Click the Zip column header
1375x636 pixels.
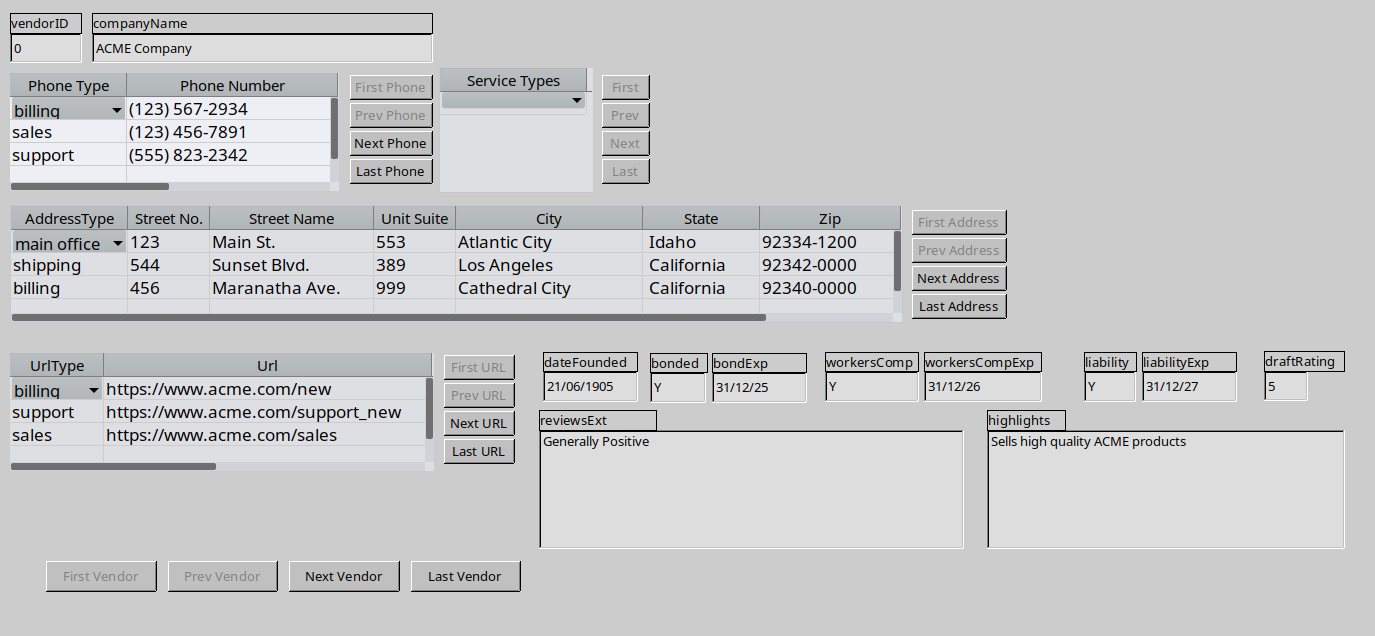tap(830, 219)
